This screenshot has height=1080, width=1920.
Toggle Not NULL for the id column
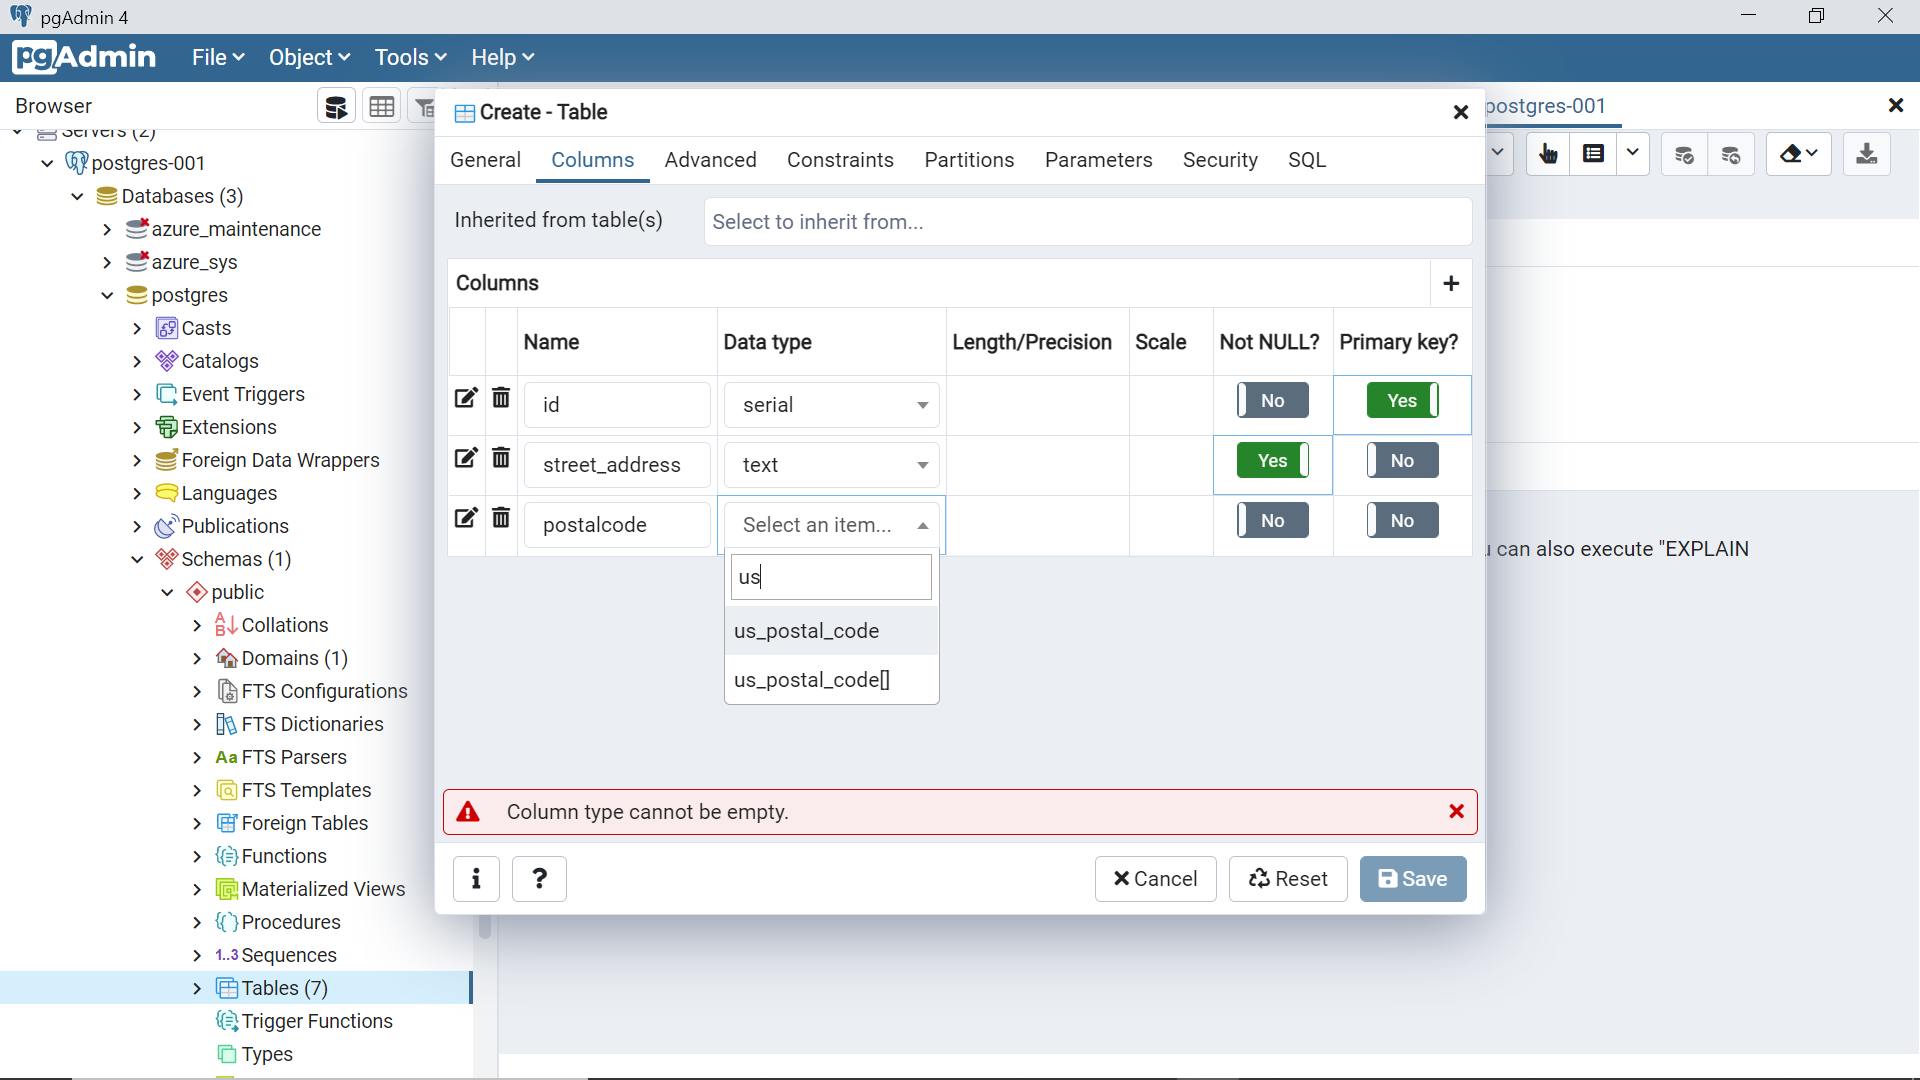[x=1272, y=401]
